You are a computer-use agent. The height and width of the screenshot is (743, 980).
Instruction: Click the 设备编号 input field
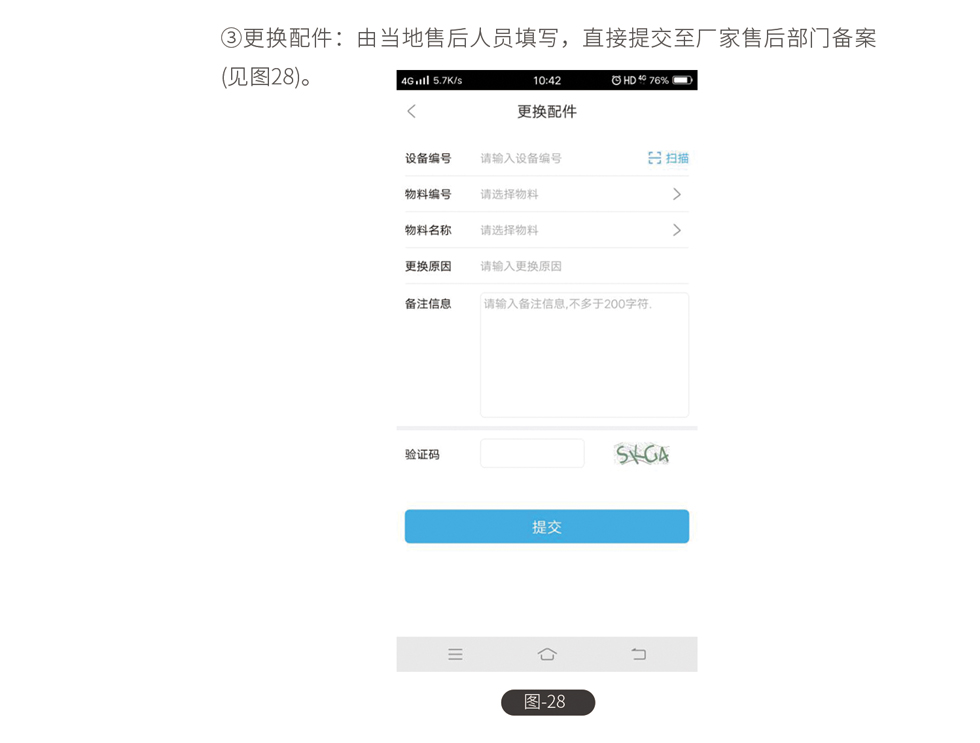(x=555, y=158)
